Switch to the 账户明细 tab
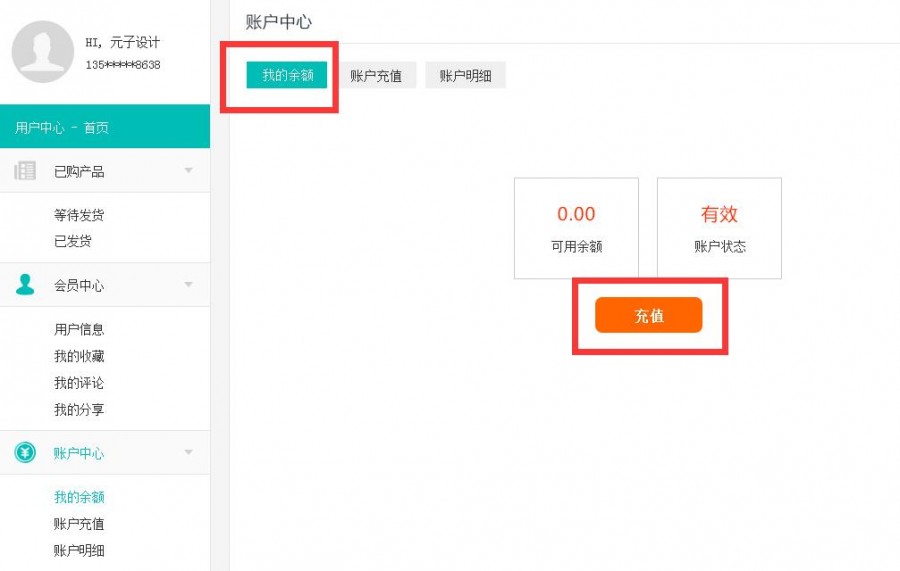The width and height of the screenshot is (900, 571). 465,75
